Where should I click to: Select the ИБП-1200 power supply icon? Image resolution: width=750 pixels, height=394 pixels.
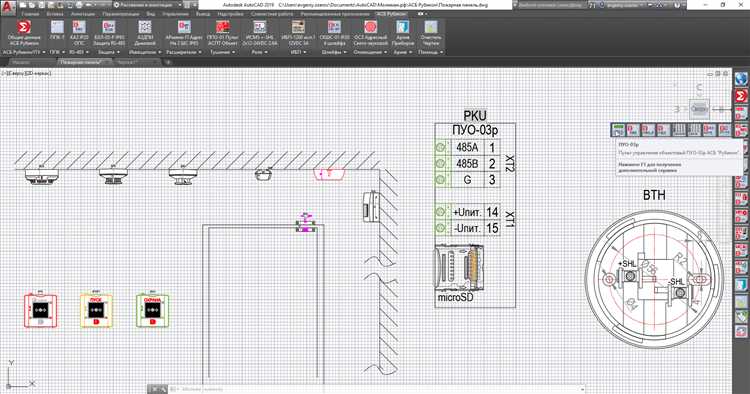click(x=298, y=33)
